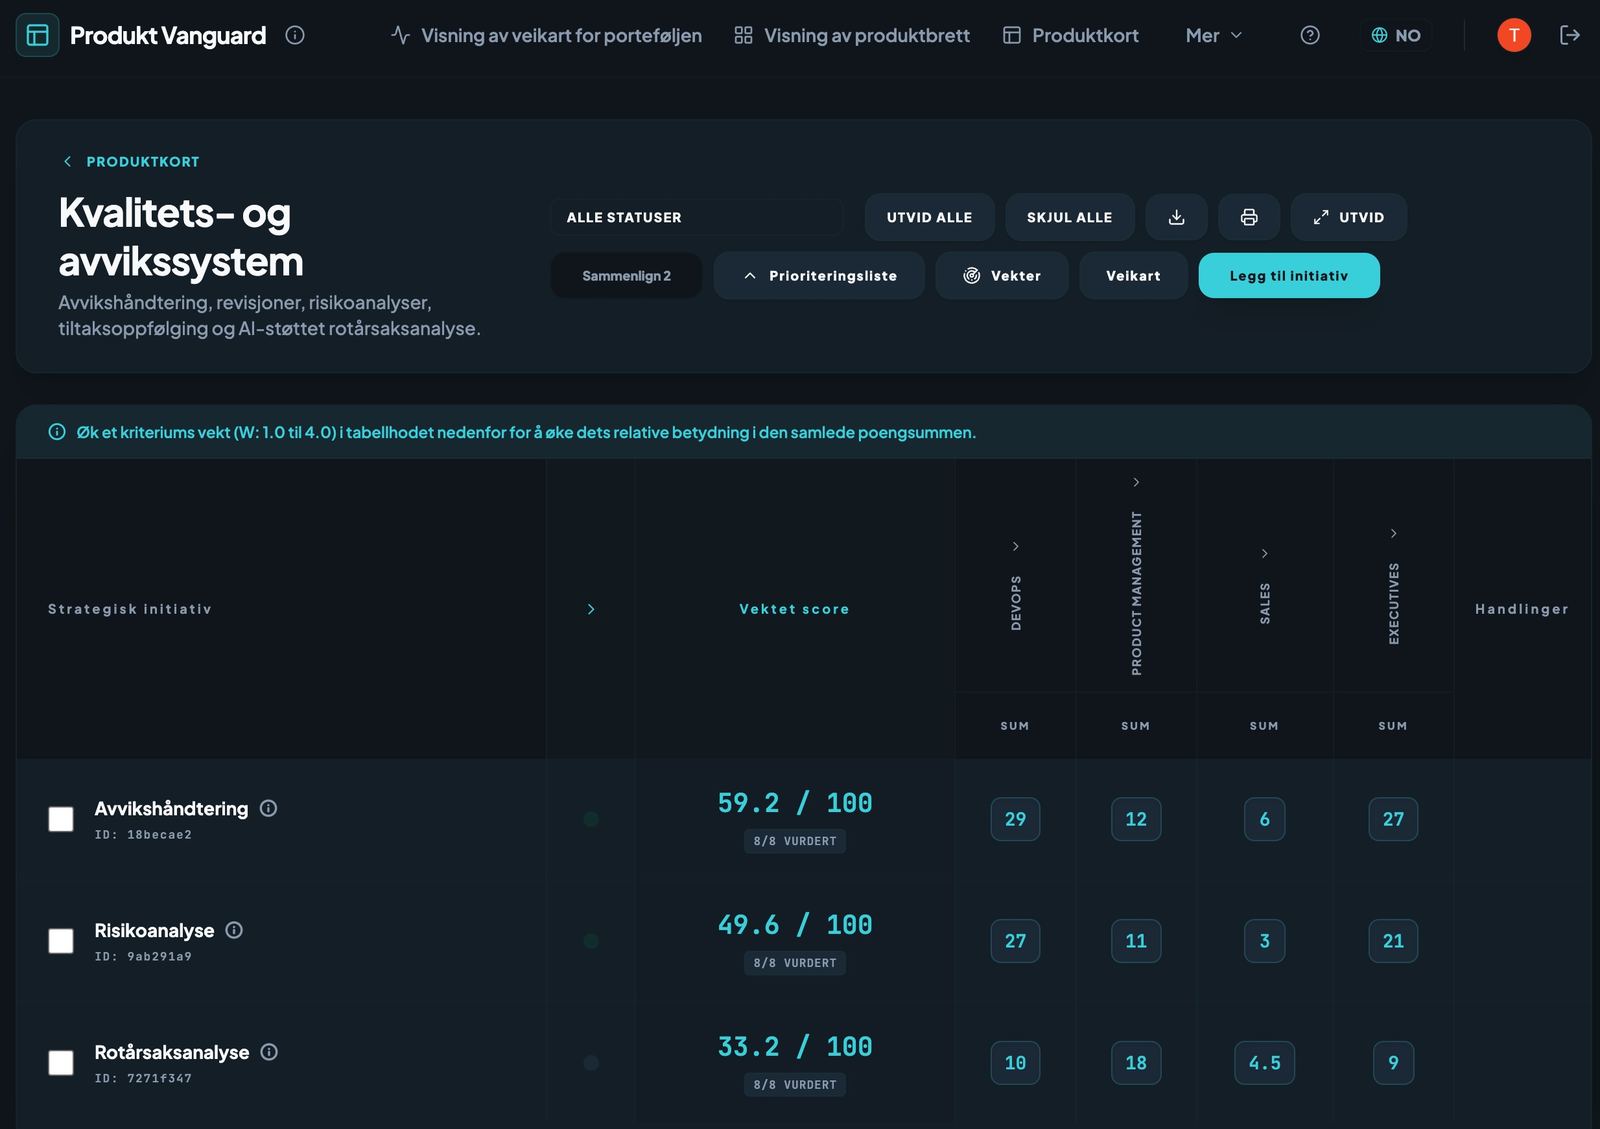Screen dimensions: 1600x1129
Task: Click Risikoanalyse Executives sum 21
Action: (x=1393, y=941)
